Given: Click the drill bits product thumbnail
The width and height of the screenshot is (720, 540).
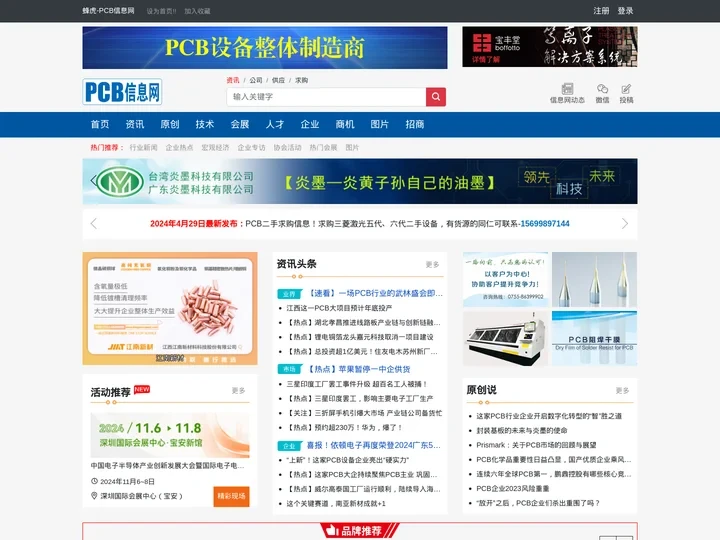Looking at the screenshot, I should tap(594, 279).
